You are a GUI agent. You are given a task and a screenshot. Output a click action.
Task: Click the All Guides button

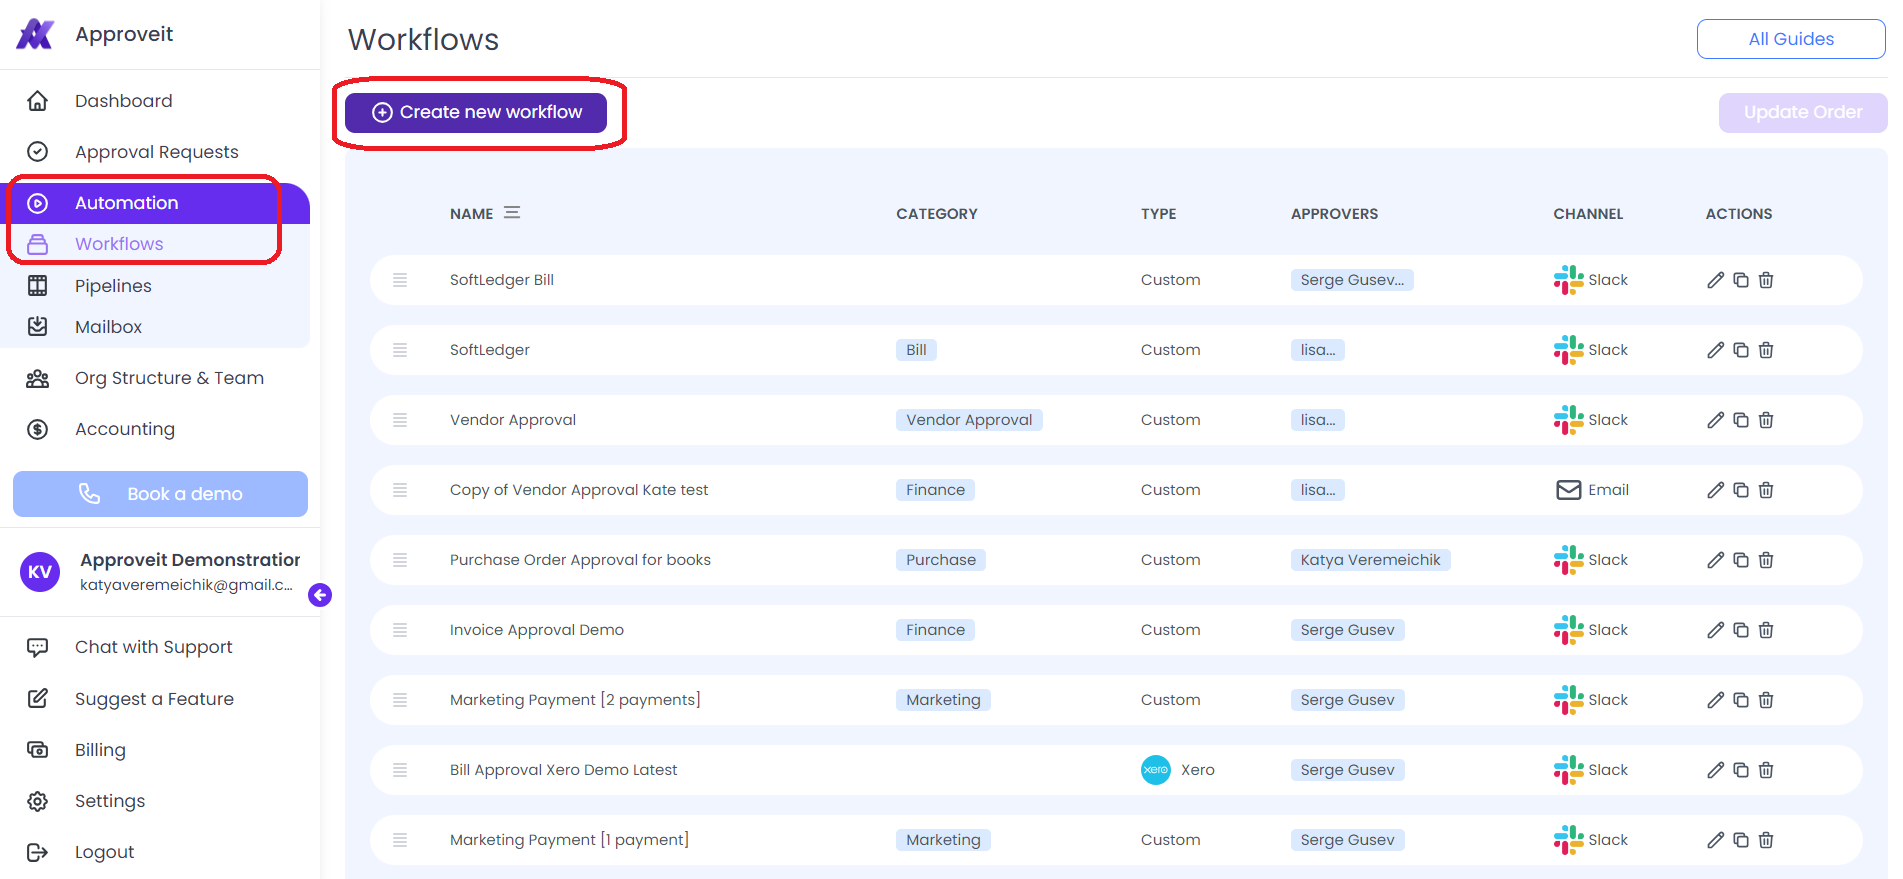(1791, 39)
